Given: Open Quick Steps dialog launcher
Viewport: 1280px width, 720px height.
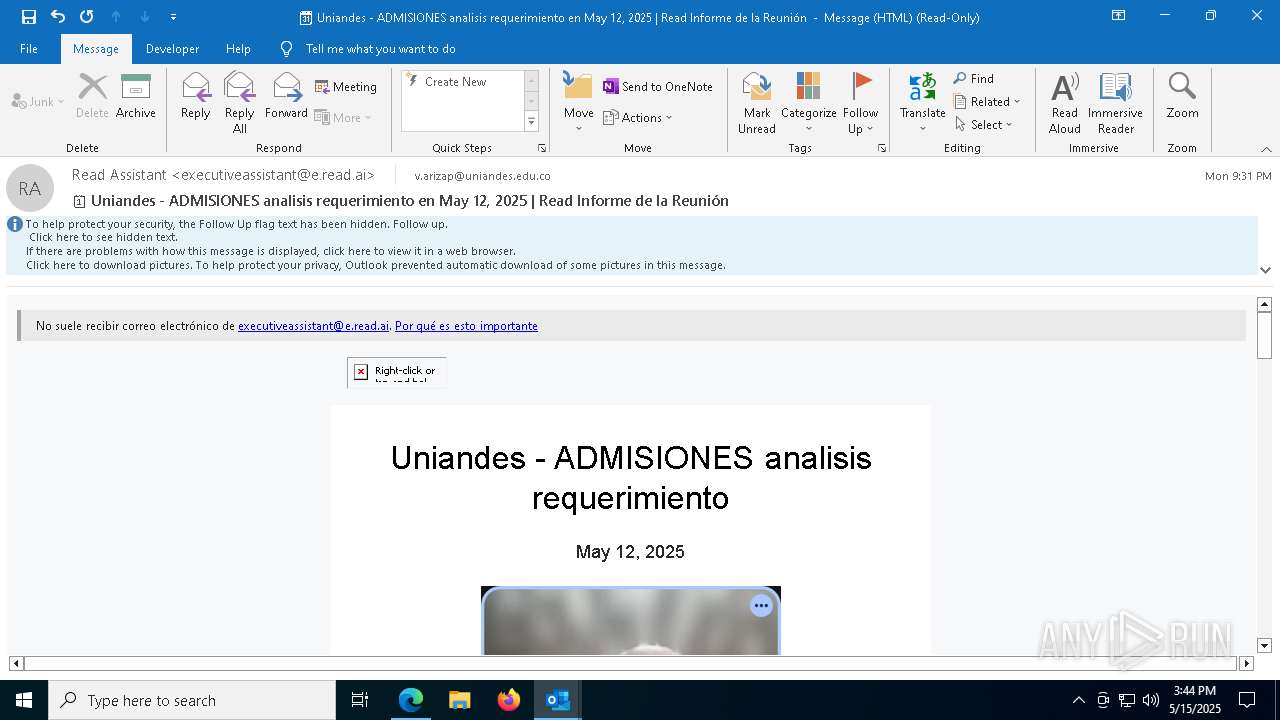Looking at the screenshot, I should [542, 148].
